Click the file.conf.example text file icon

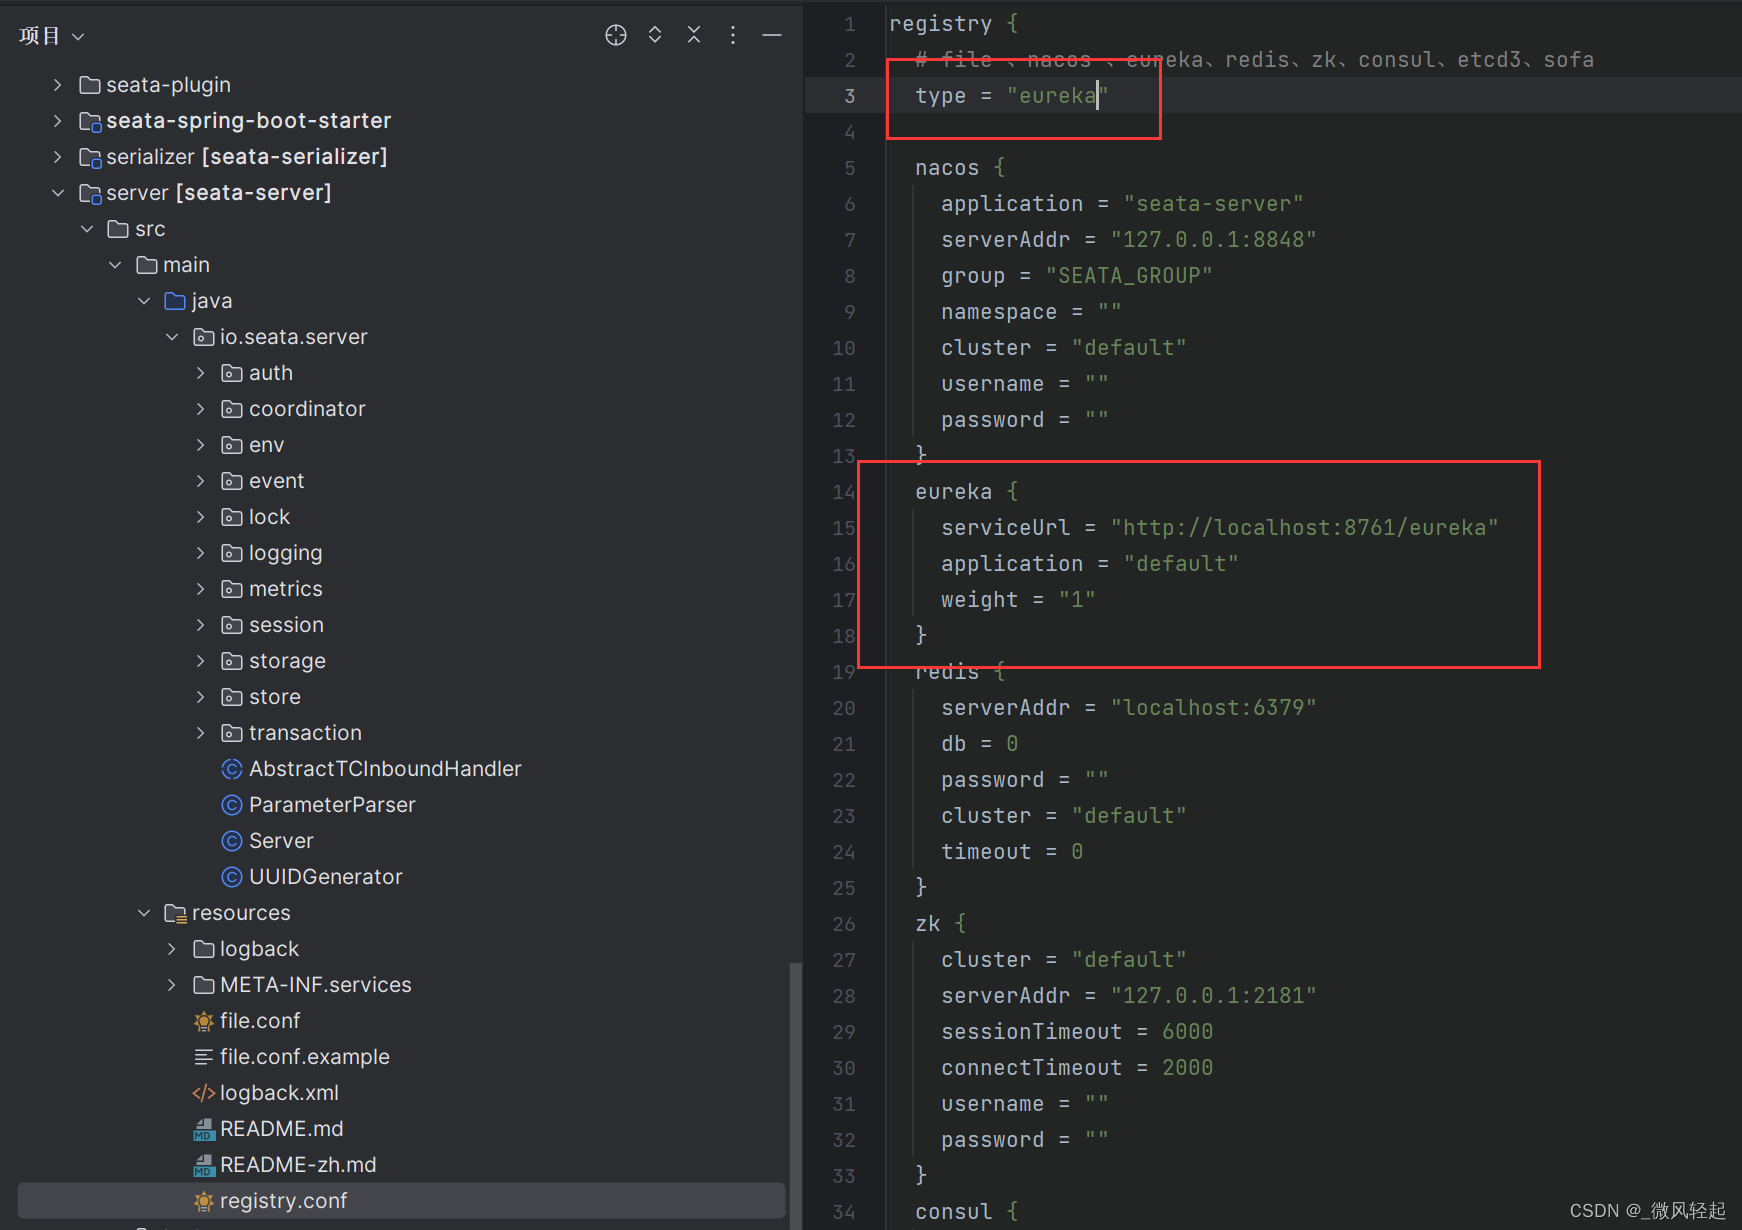pyautogui.click(x=204, y=1057)
